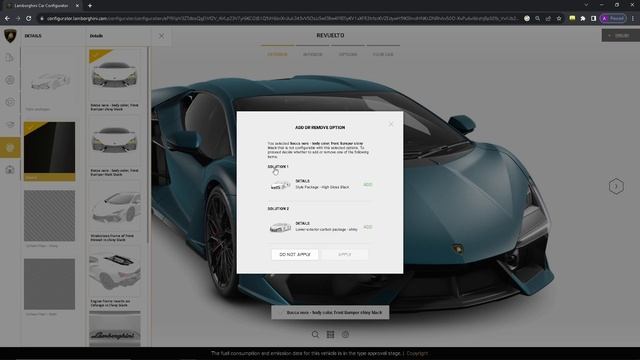Open the Paused browser profile button
This screenshot has width=640, height=360.
(x=613, y=18)
